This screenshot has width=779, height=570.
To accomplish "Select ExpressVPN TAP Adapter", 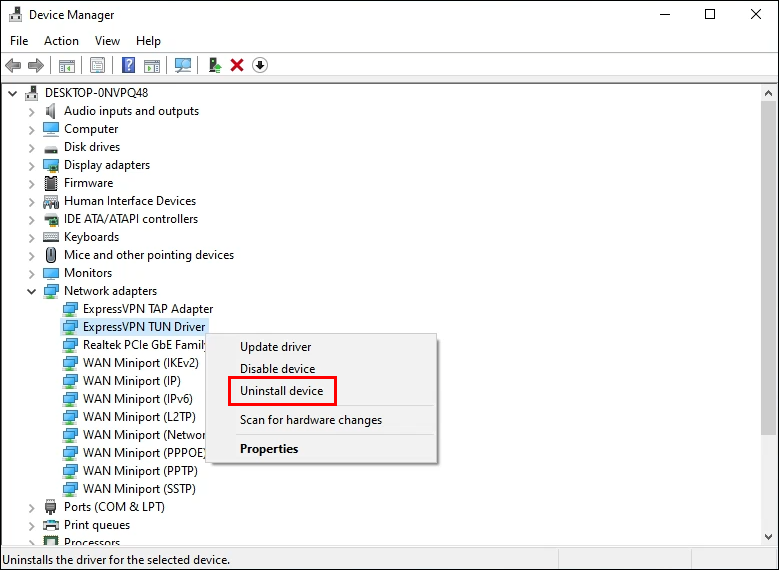I will click(148, 309).
